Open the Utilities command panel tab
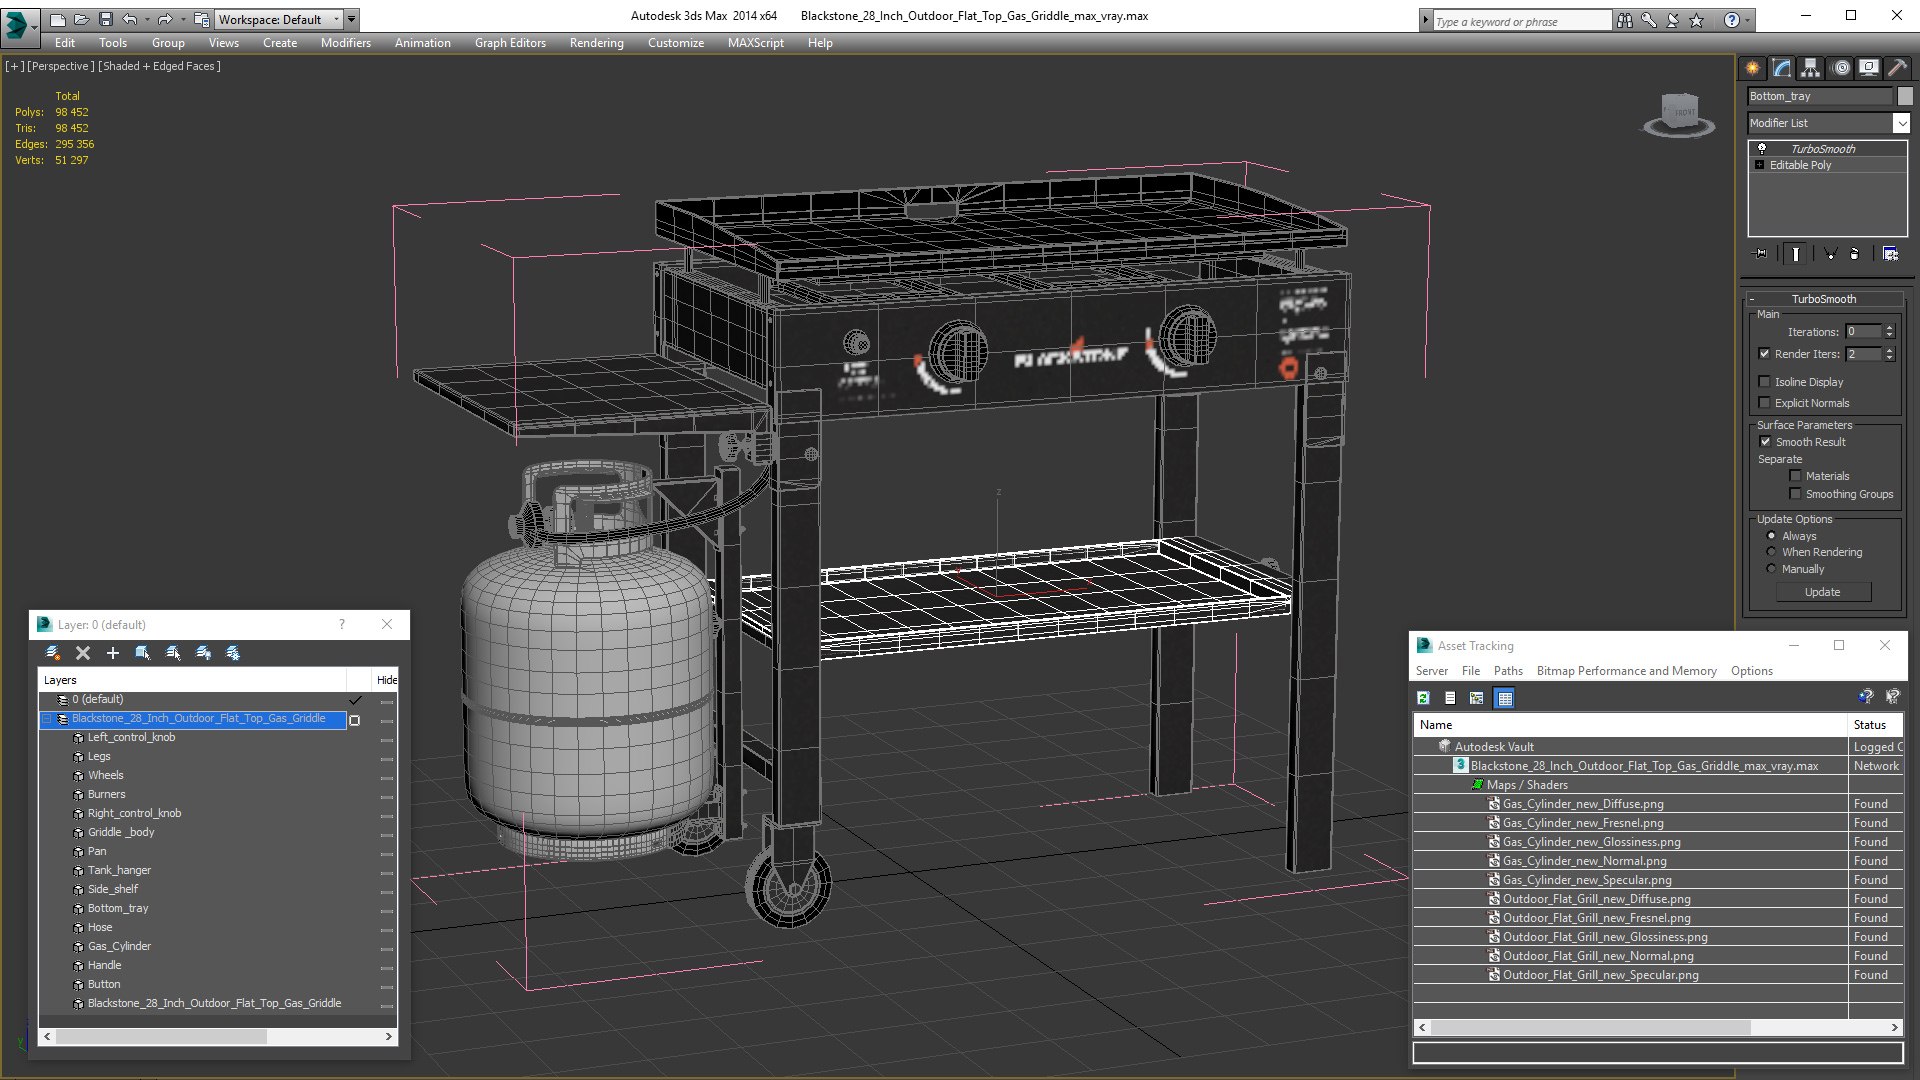The width and height of the screenshot is (1920, 1080). [1897, 68]
